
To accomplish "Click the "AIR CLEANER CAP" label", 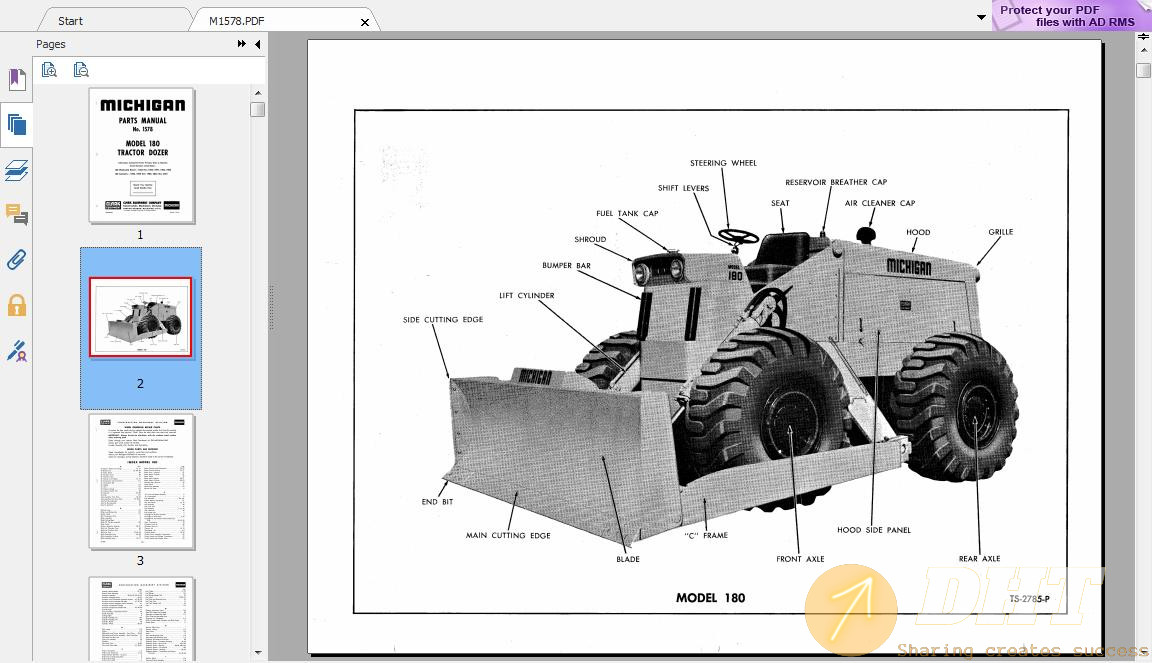I will click(880, 203).
